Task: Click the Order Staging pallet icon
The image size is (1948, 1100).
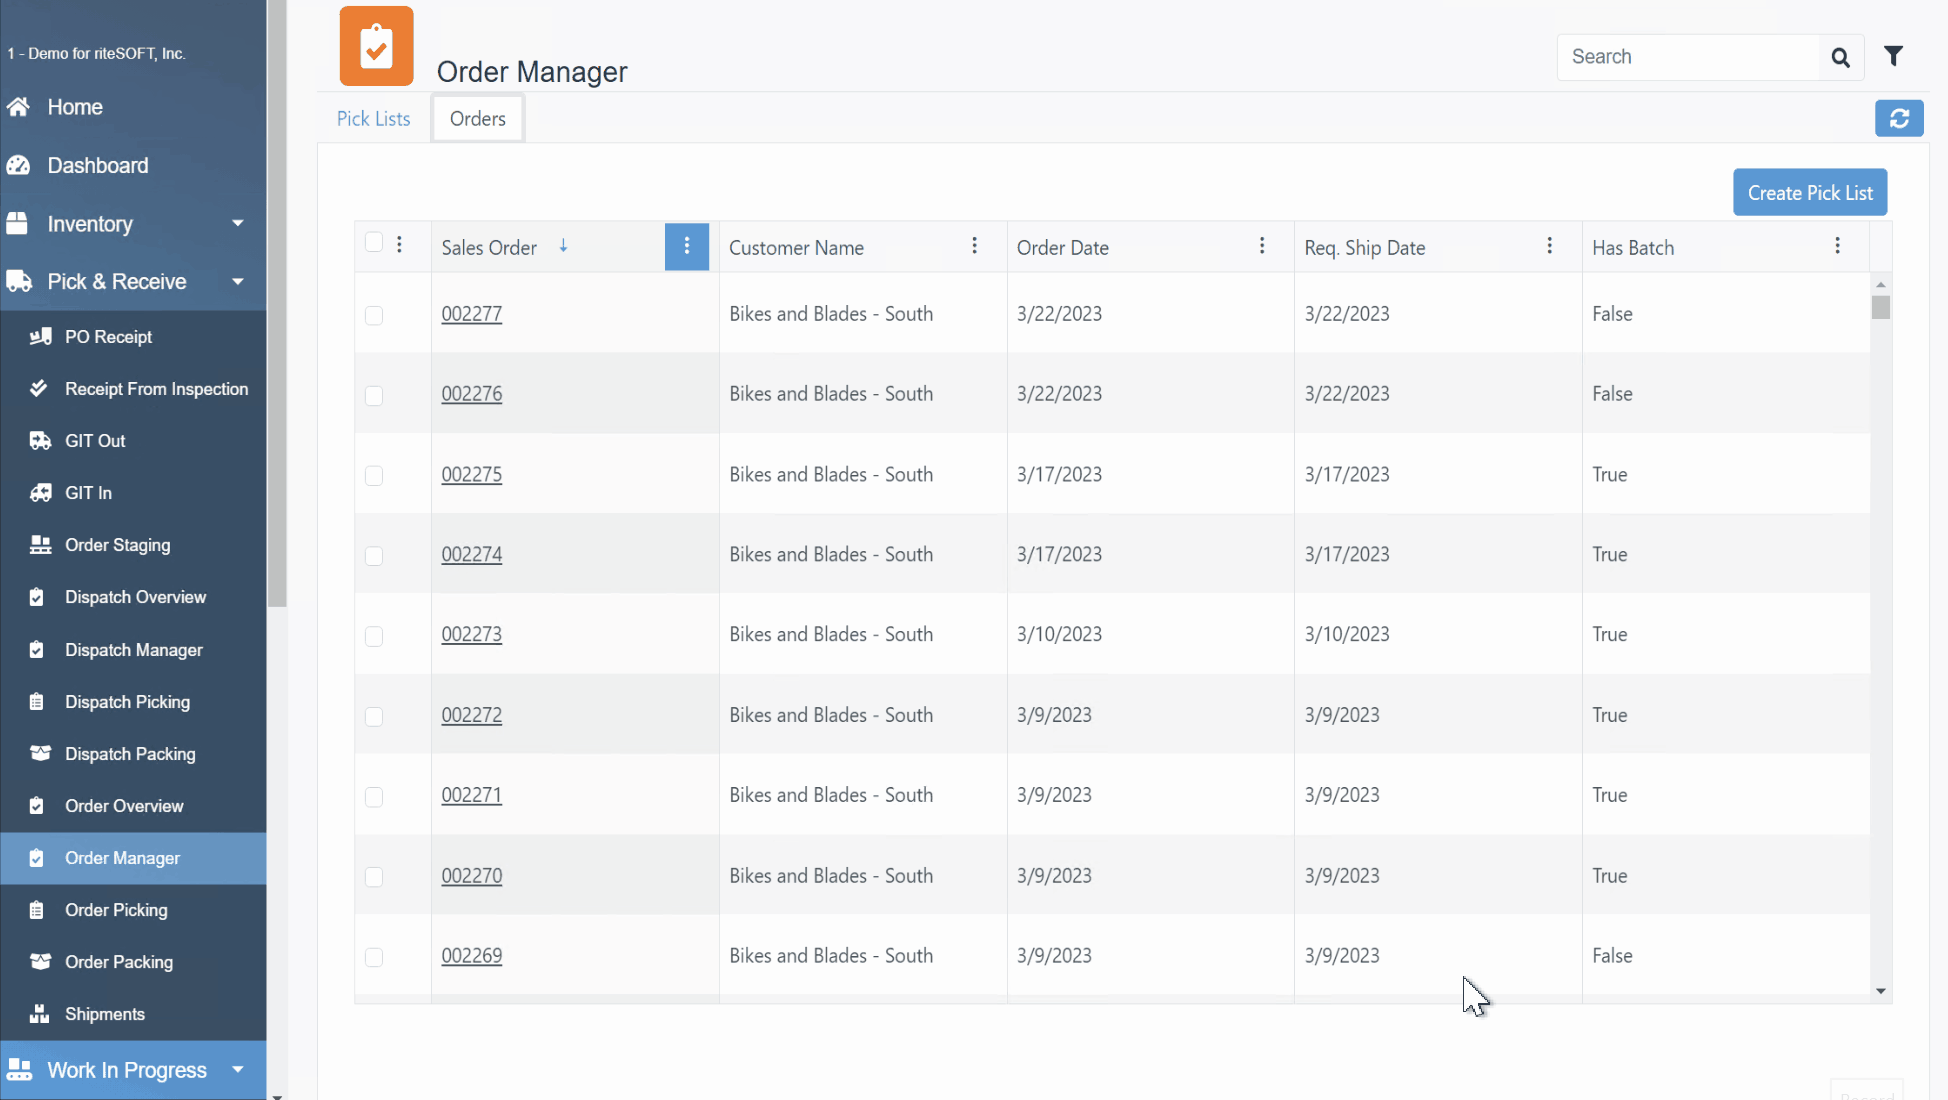Action: pyautogui.click(x=40, y=545)
